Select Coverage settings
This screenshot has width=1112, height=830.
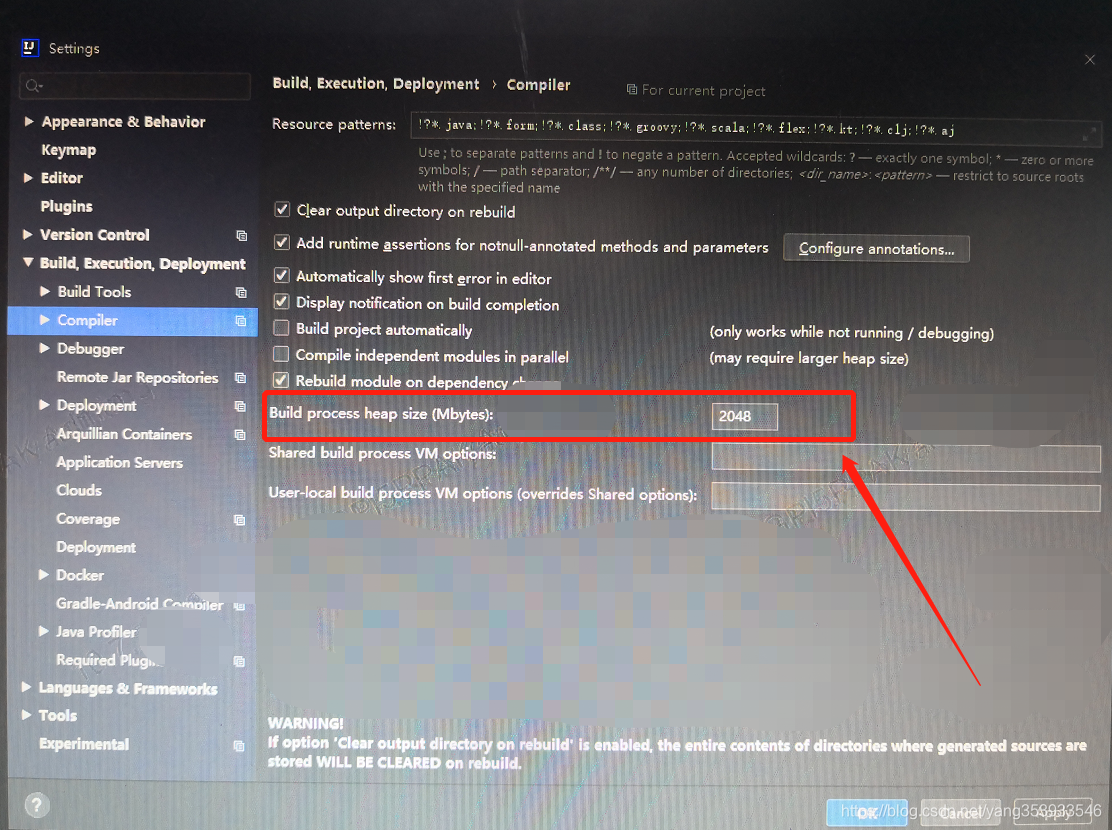[x=88, y=519]
